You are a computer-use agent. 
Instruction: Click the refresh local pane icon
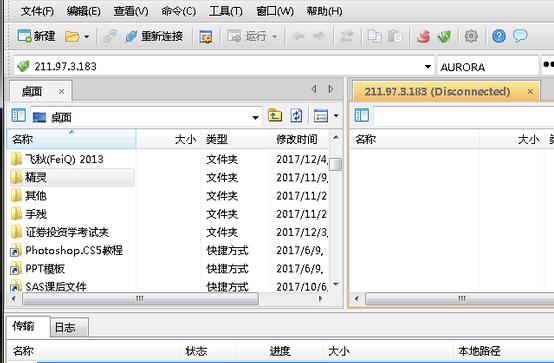coord(296,116)
